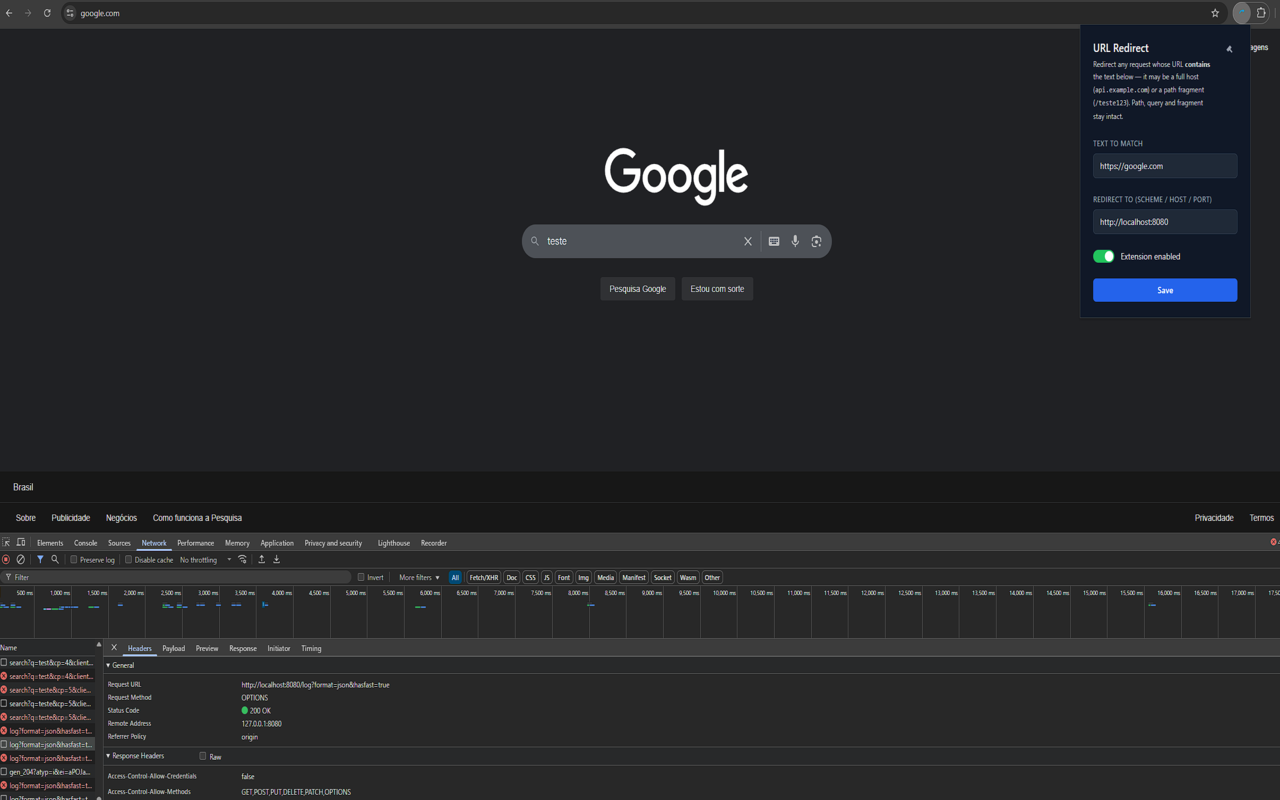
Task: Click the Pesquisa Google button
Action: 638,289
